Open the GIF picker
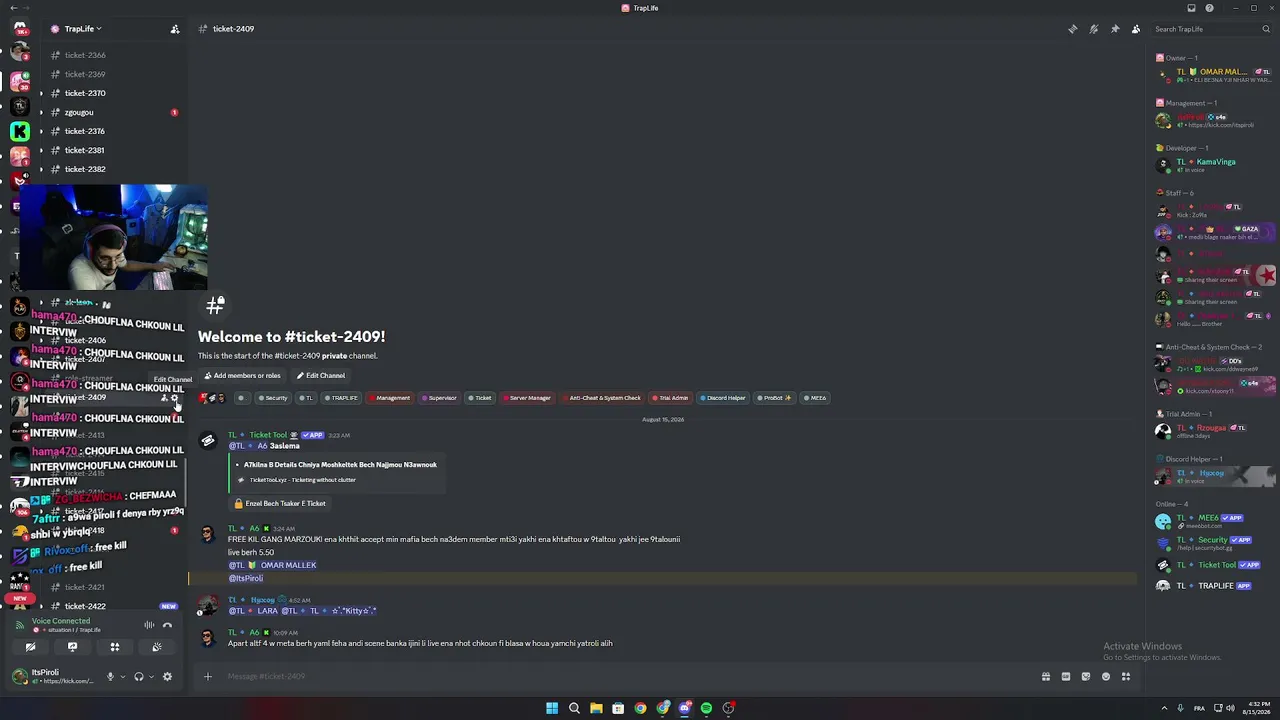The height and width of the screenshot is (720, 1280). pos(1066,676)
